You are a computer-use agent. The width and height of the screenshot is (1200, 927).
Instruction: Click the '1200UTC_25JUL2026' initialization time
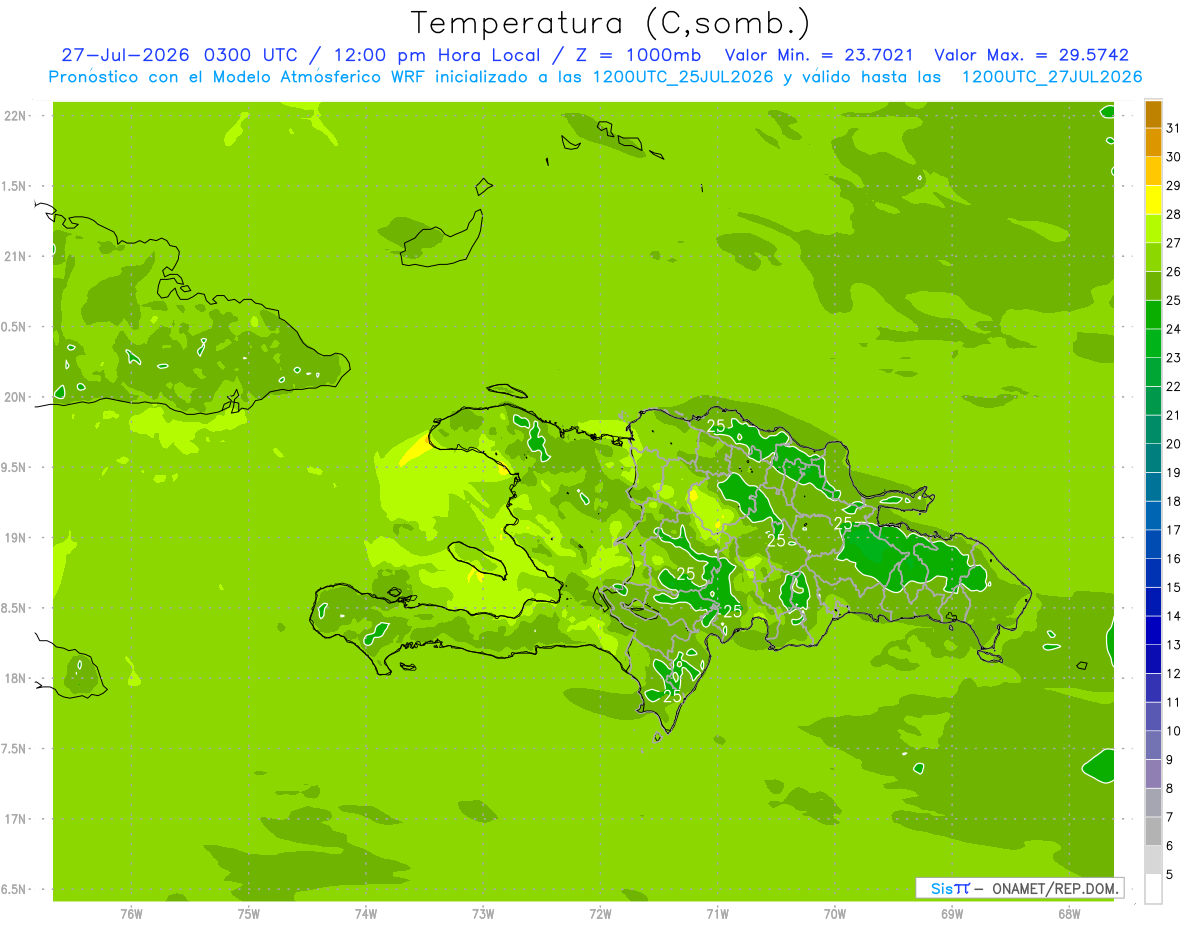(x=683, y=77)
